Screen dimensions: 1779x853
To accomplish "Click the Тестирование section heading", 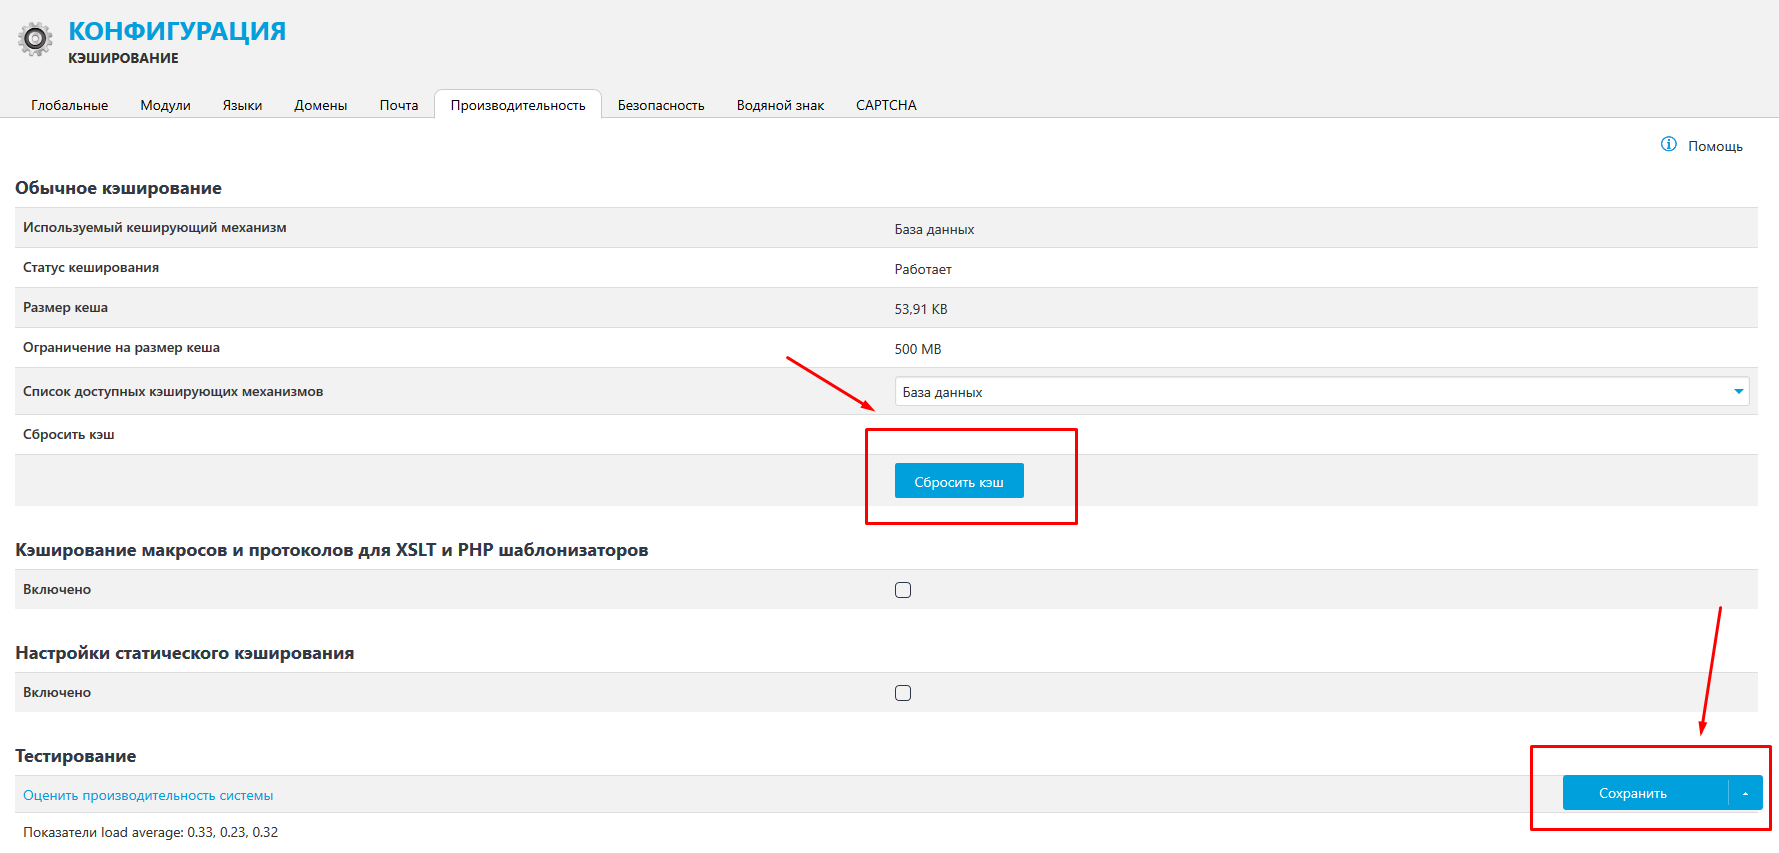I will tap(76, 756).
